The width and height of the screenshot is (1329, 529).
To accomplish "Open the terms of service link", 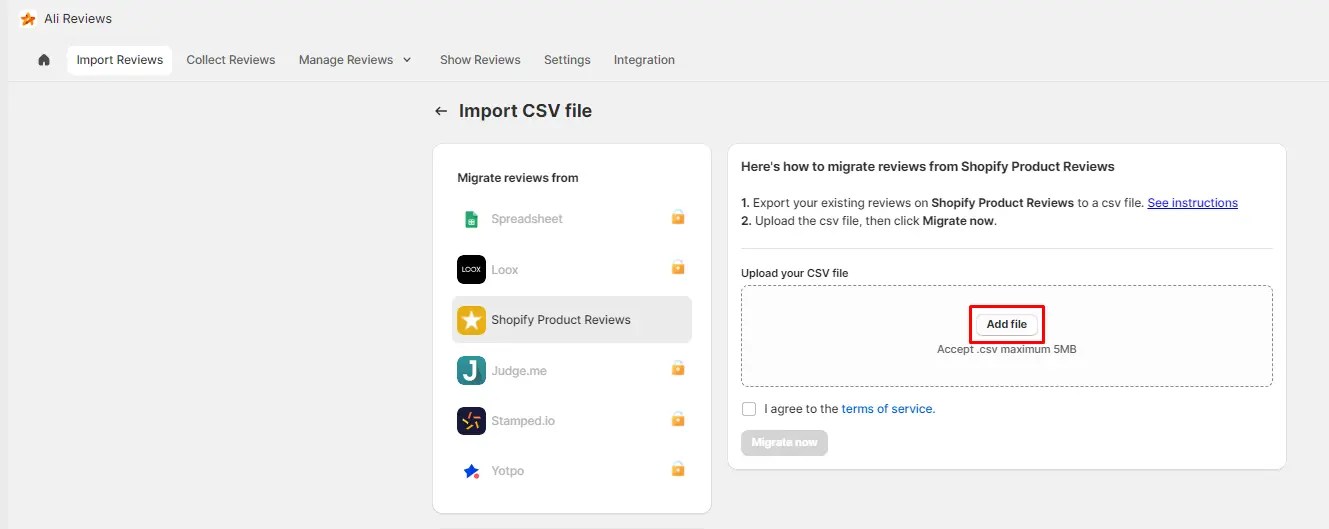I will click(x=888, y=409).
